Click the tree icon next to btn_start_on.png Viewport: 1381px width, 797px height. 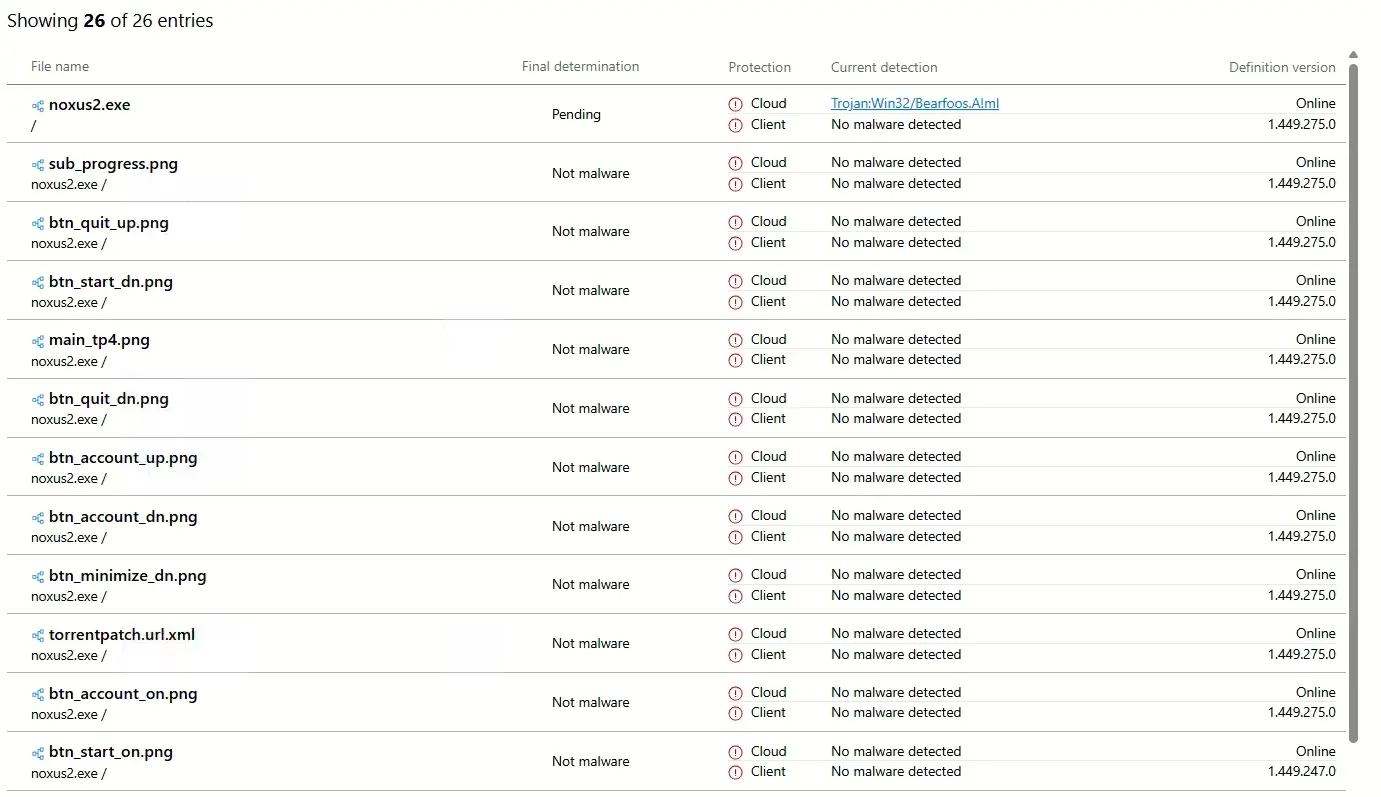[38, 752]
